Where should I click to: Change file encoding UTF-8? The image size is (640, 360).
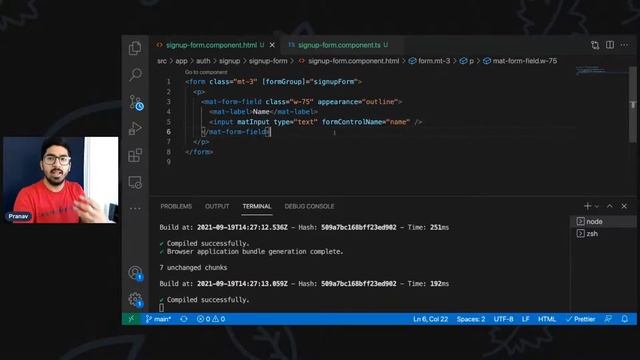tap(503, 319)
